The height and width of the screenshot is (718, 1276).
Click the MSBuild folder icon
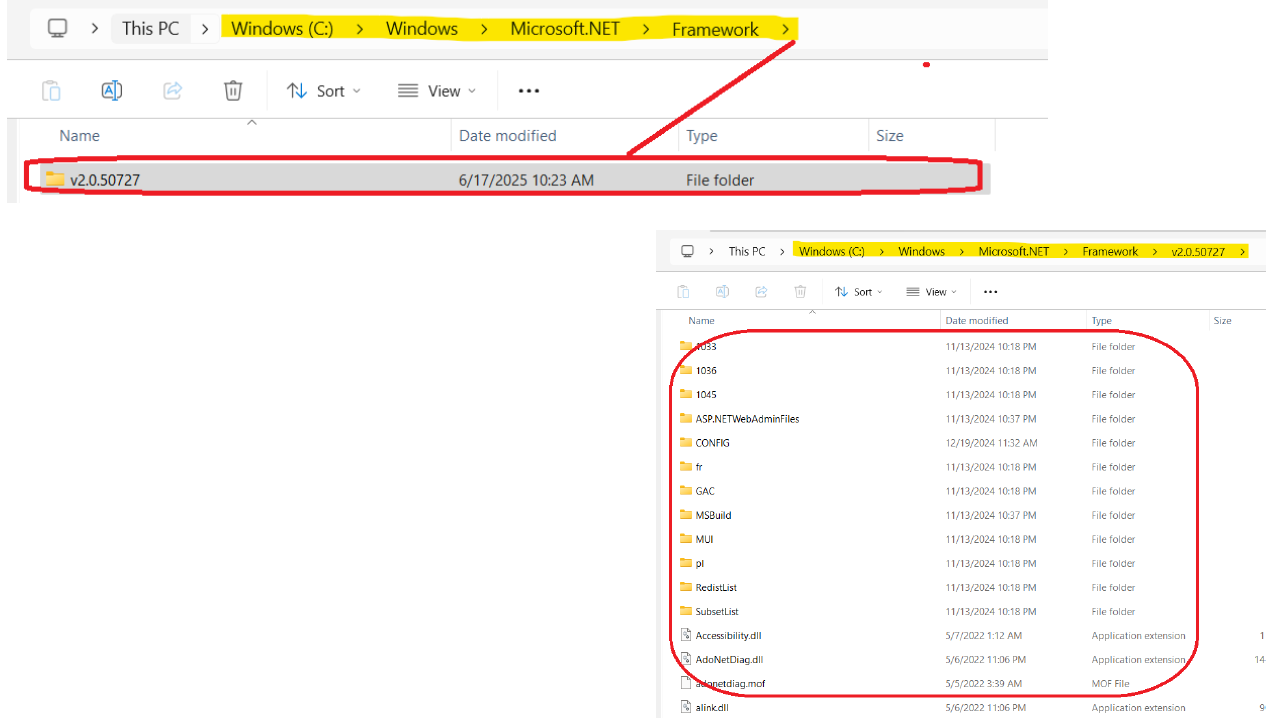(x=685, y=515)
